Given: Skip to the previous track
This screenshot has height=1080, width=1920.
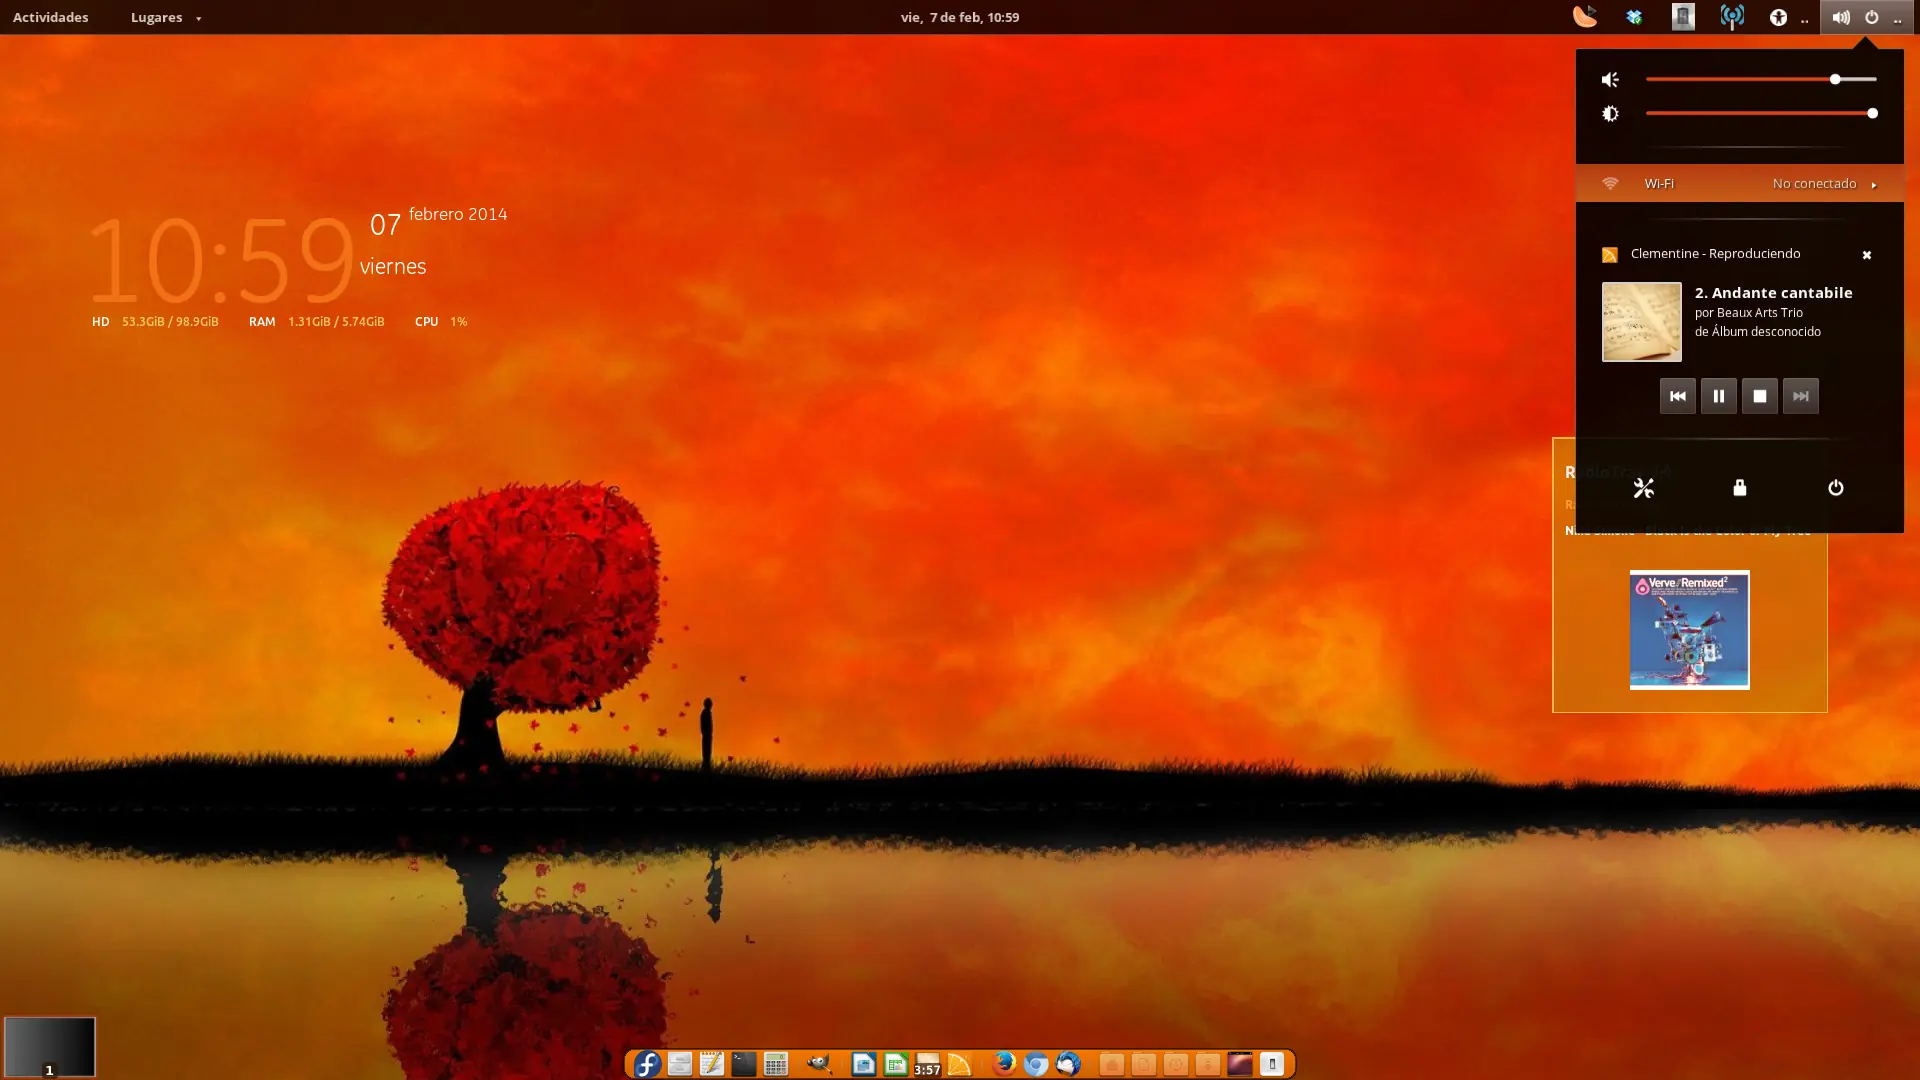Looking at the screenshot, I should point(1678,396).
